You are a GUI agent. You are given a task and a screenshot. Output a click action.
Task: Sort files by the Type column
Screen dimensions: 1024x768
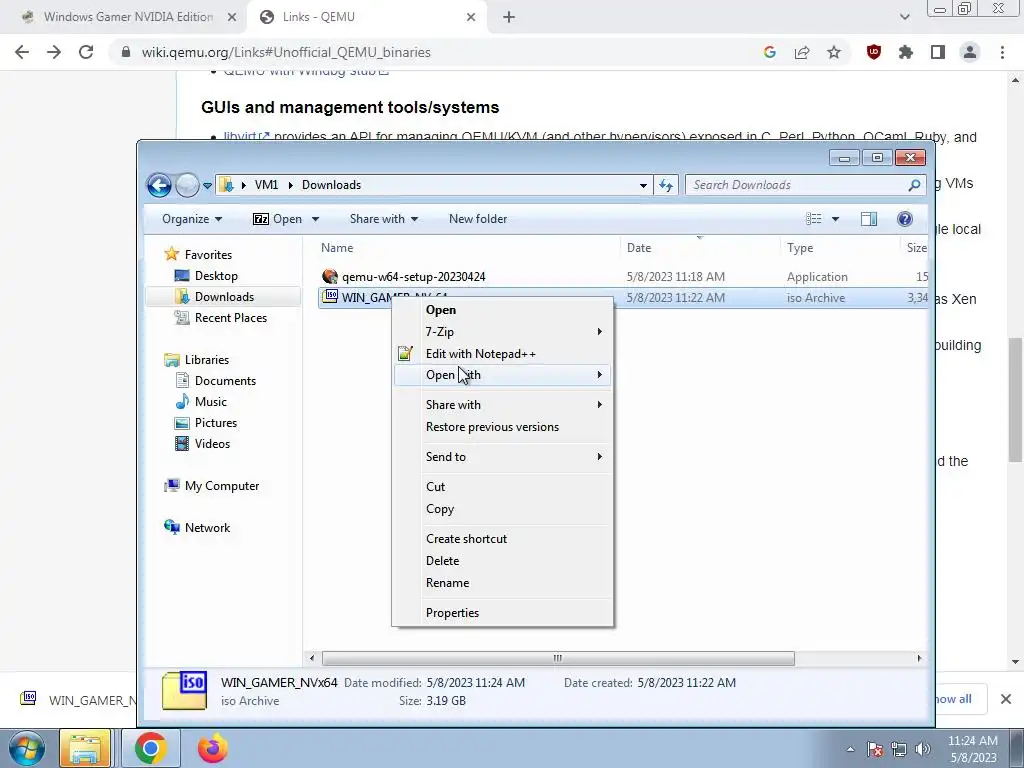click(800, 248)
